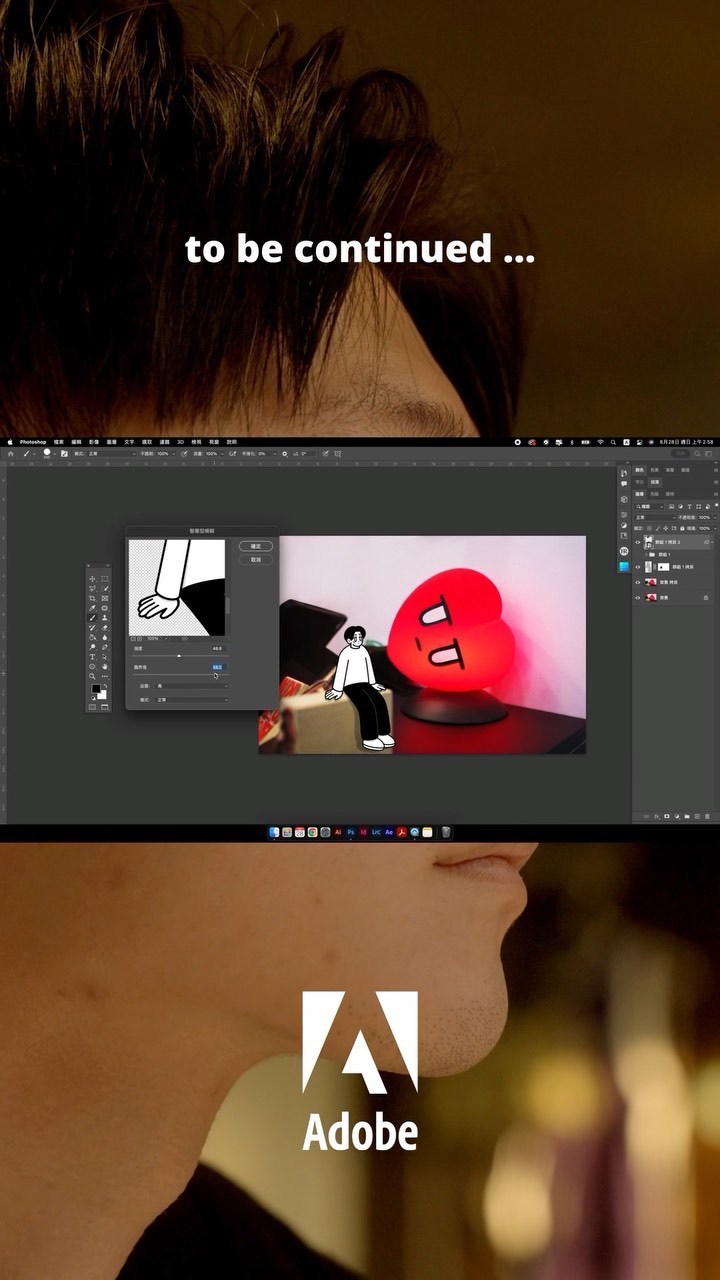Toggle eye icon of the masked layer
Screen dimensions: 720x1280
638,567
